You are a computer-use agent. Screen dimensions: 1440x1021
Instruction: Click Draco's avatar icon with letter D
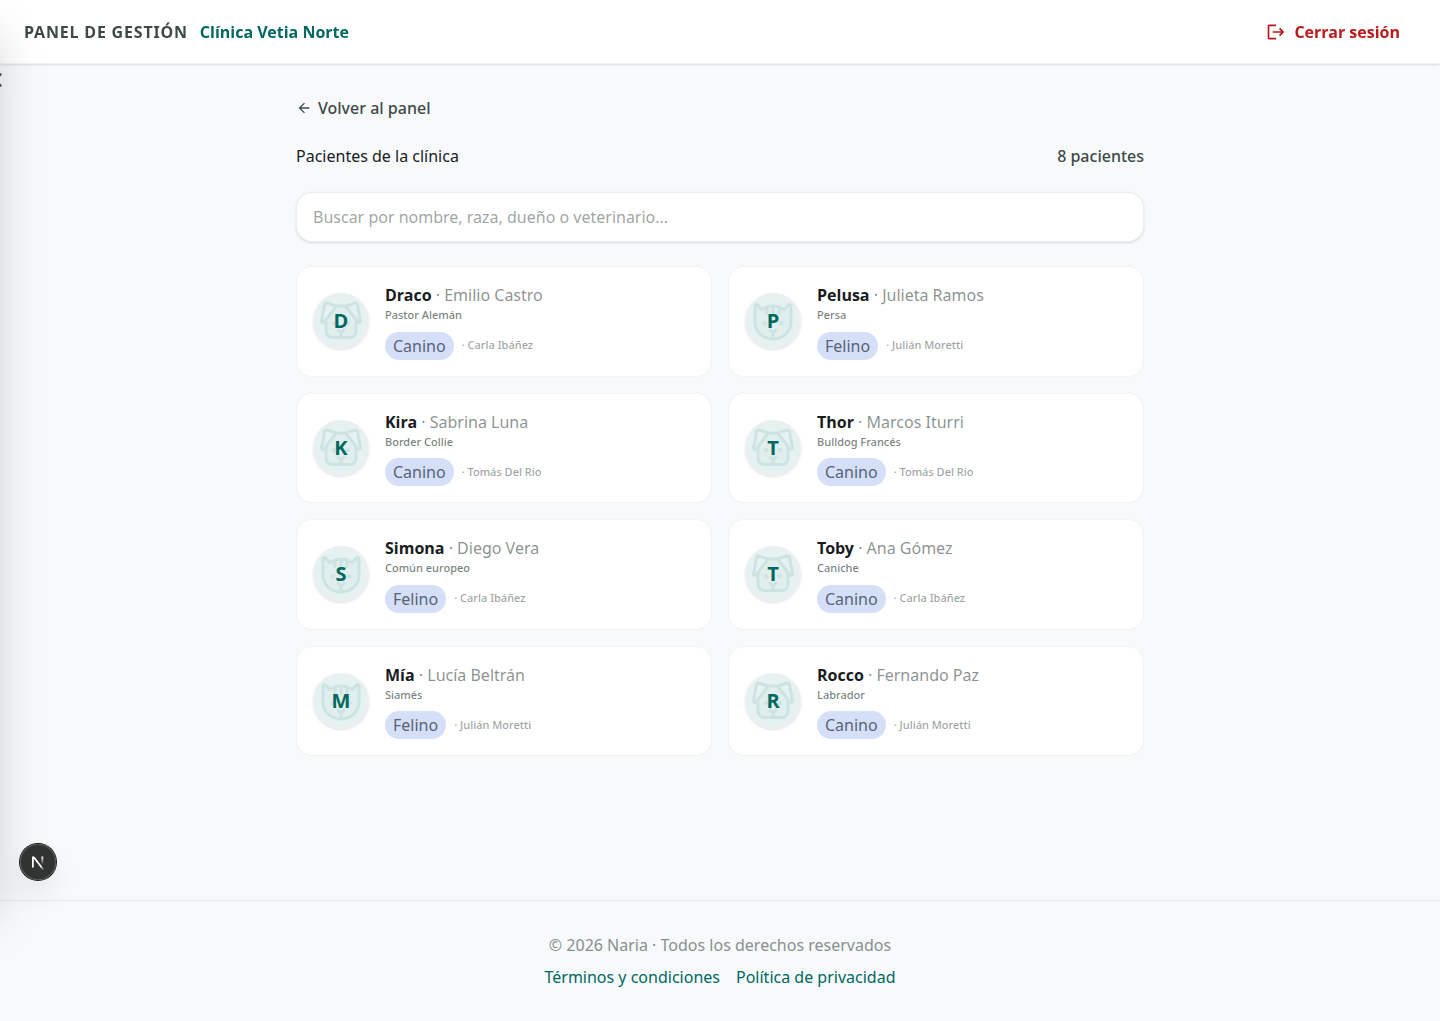pos(341,321)
